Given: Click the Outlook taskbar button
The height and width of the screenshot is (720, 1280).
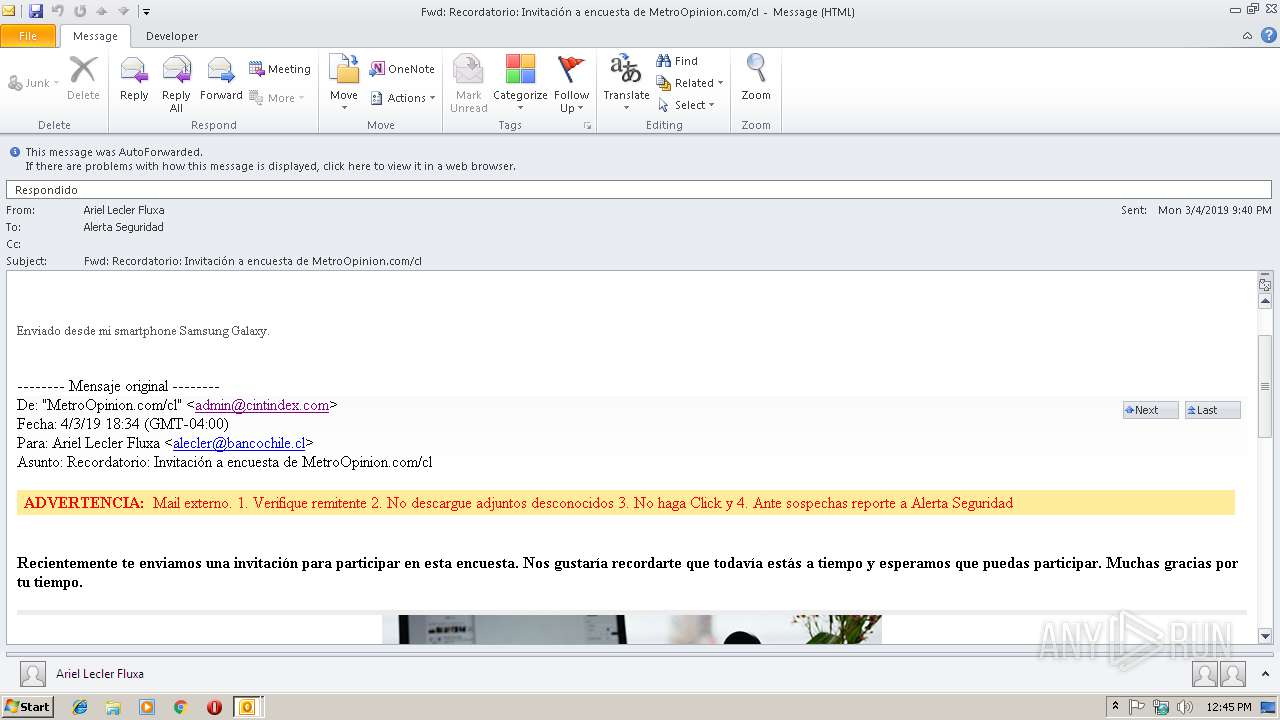Looking at the screenshot, I should [246, 707].
